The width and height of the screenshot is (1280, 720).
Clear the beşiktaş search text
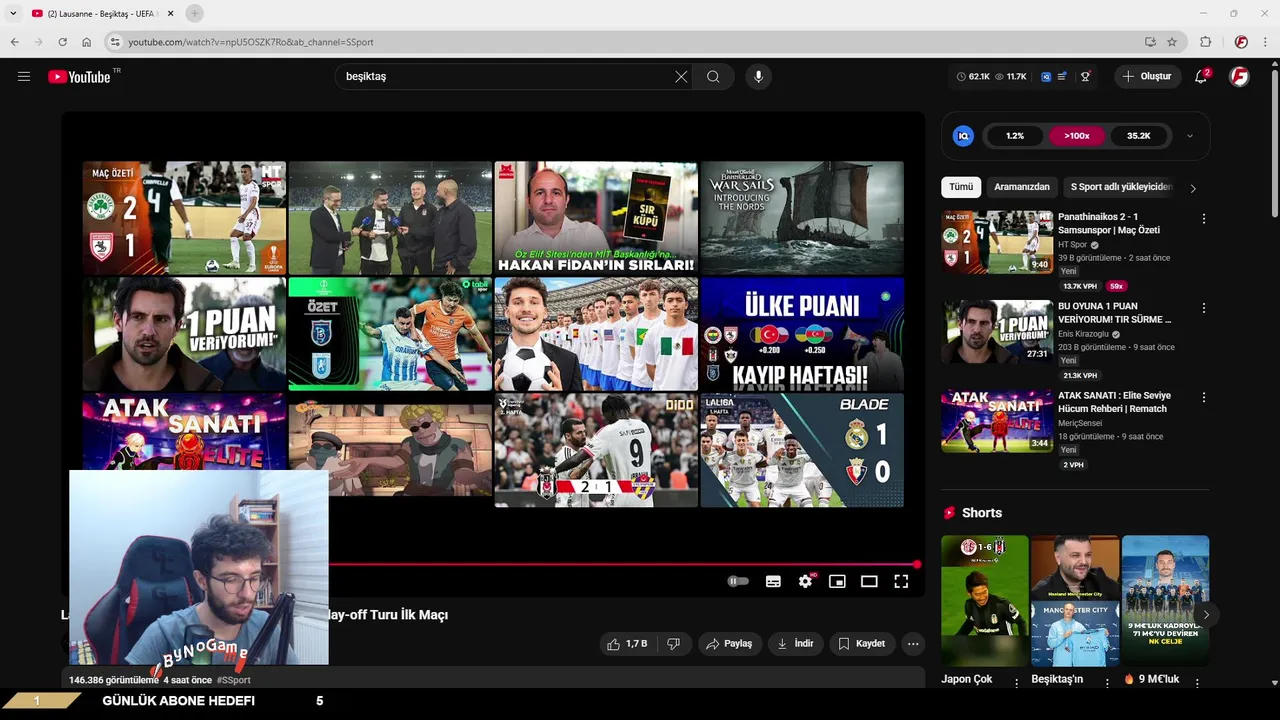point(681,77)
